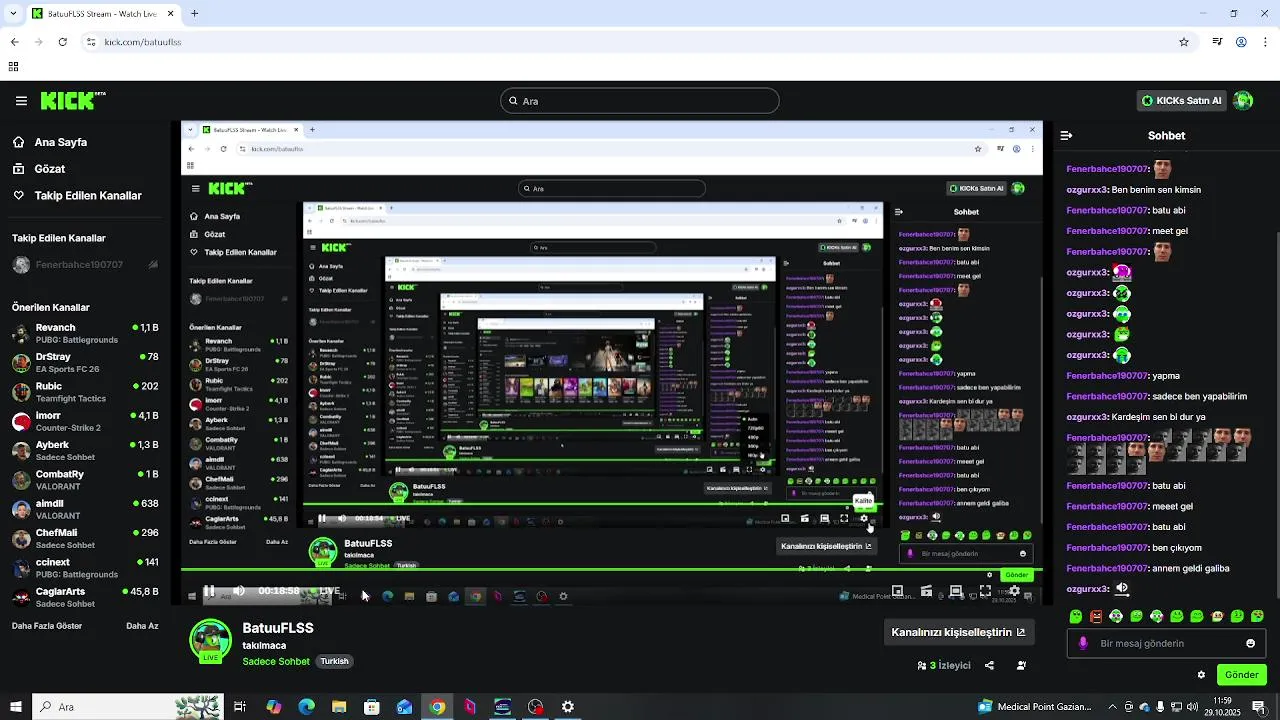The width and height of the screenshot is (1280, 720).
Task: Click the address bar kick.com/batuuflss
Action: coord(143,42)
